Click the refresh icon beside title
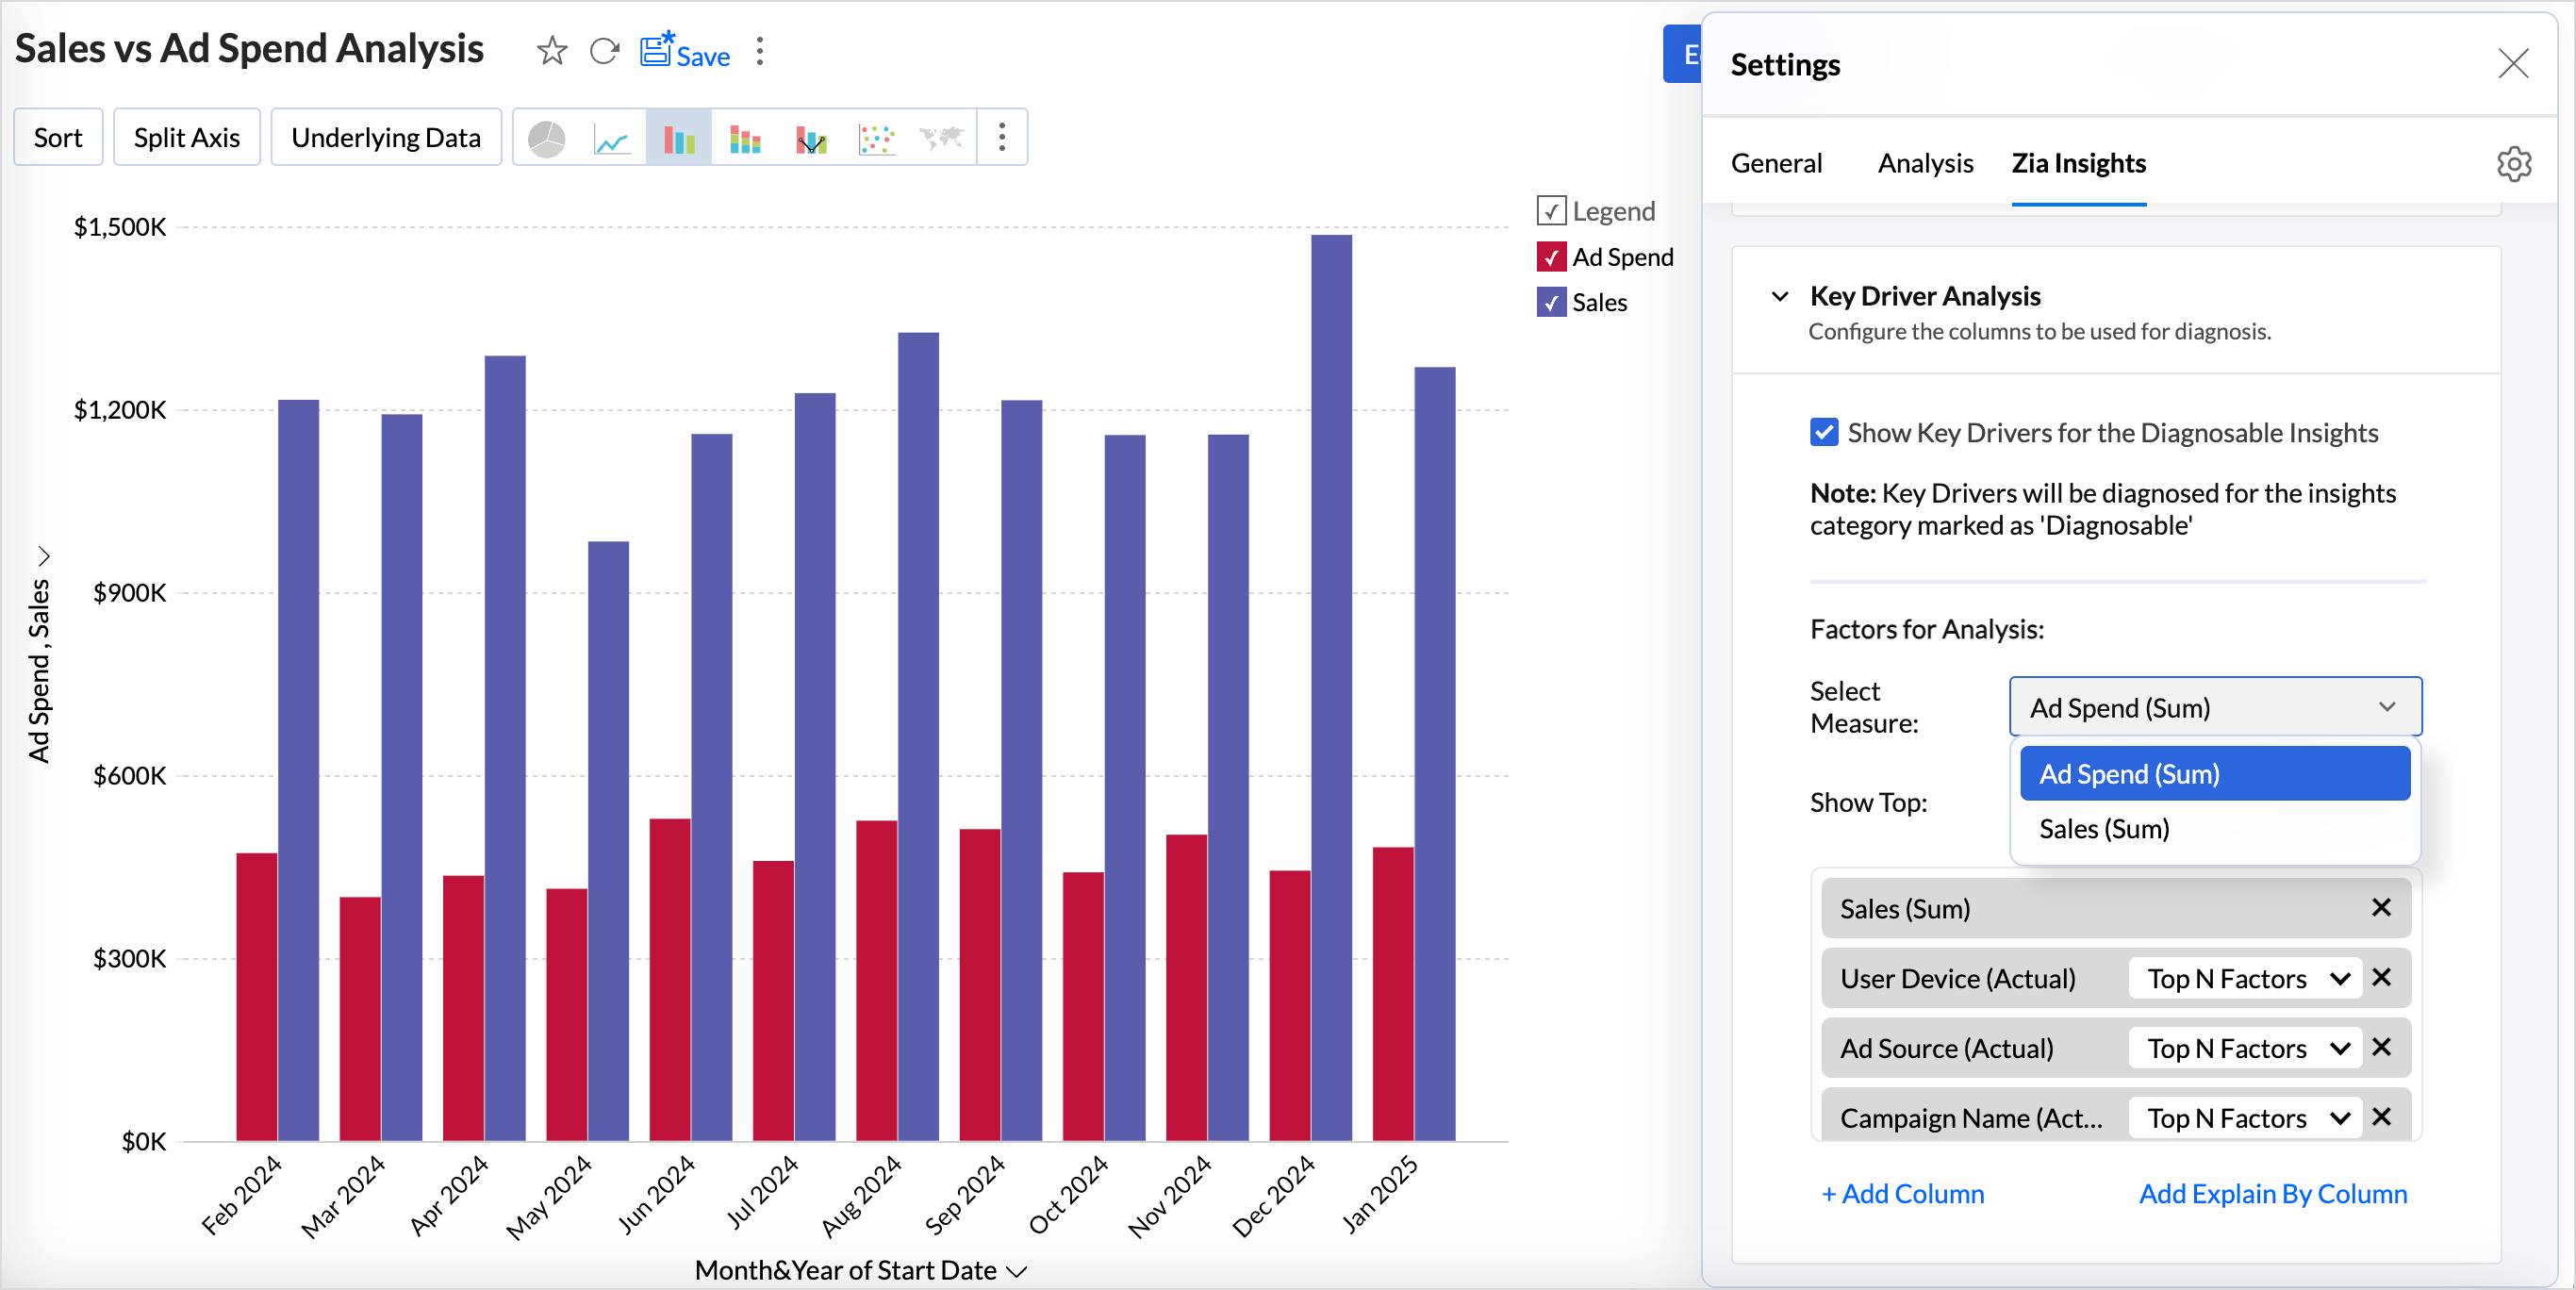Screen dimensions: 2576x1290 604,50
